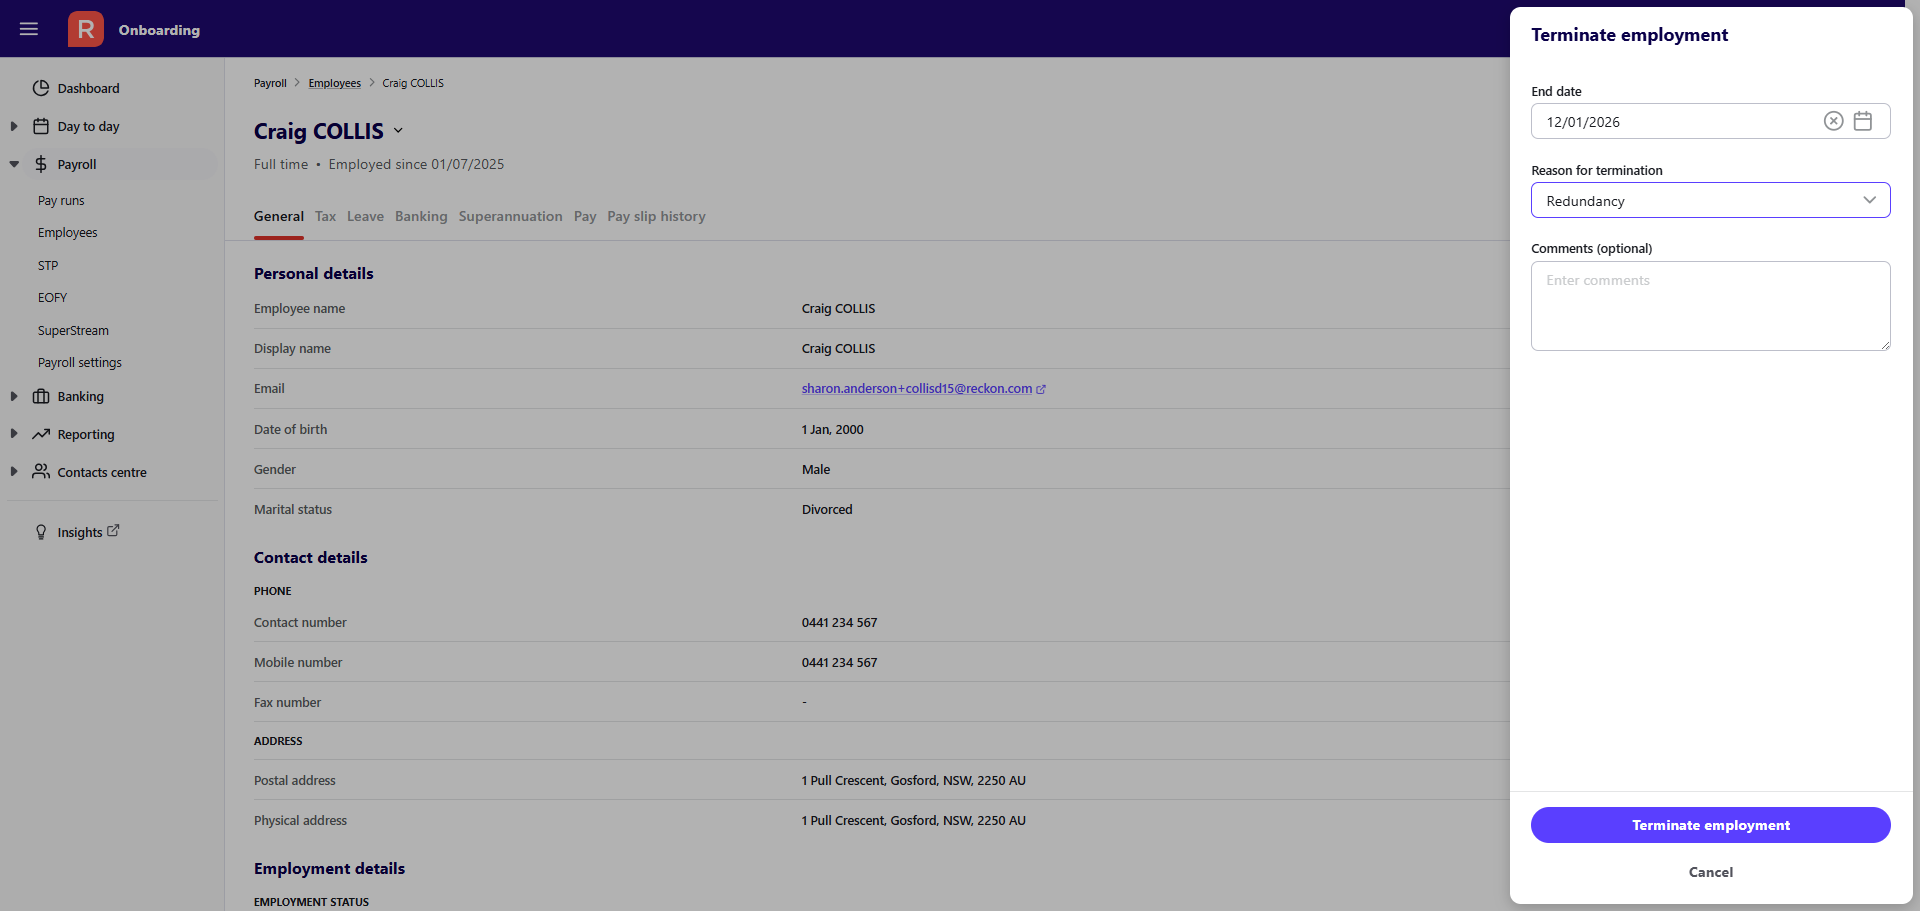
Task: Click the Date of birth value 1 Jan, 2000
Action: [832, 429]
